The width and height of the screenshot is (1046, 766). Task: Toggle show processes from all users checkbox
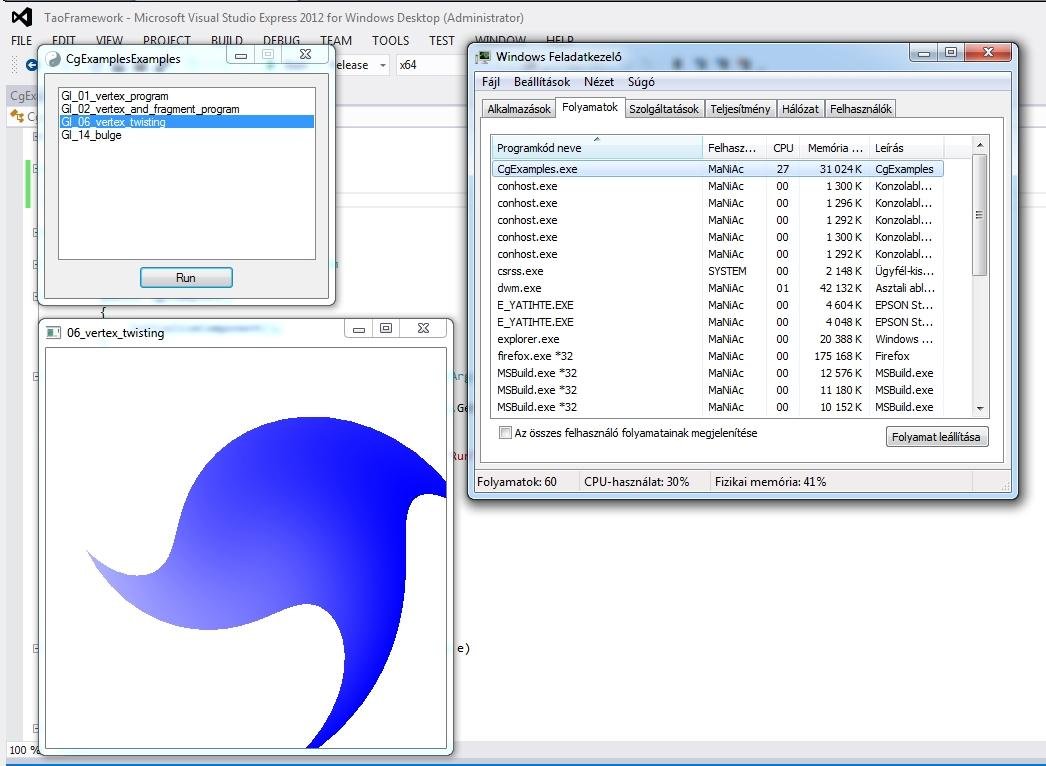tap(506, 433)
